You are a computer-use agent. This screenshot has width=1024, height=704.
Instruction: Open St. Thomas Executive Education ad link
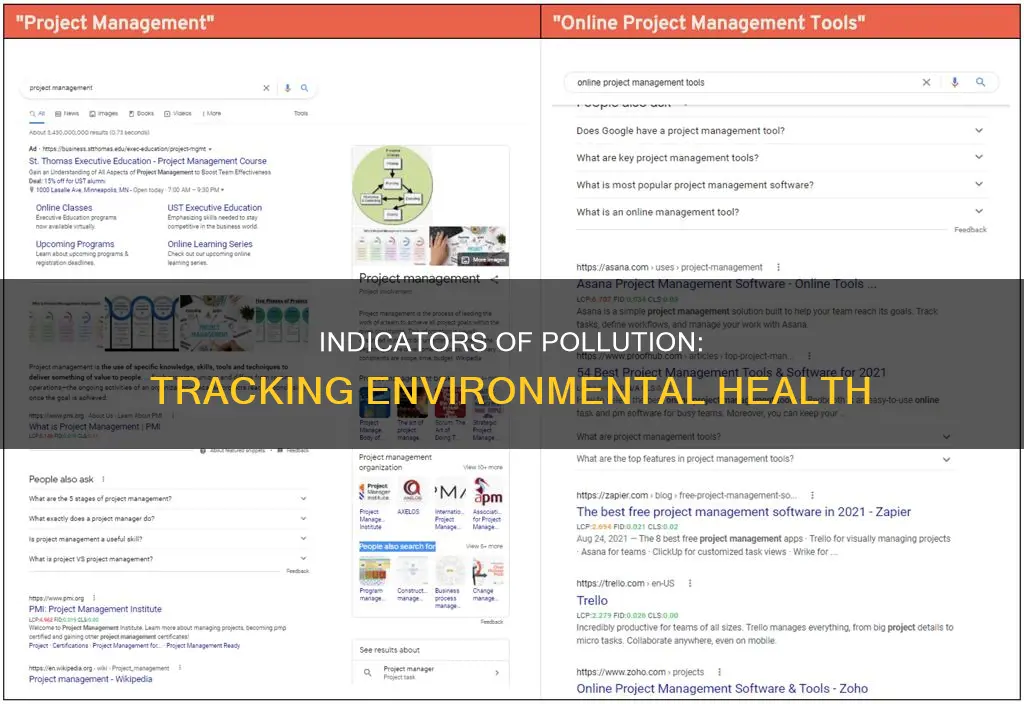point(148,161)
